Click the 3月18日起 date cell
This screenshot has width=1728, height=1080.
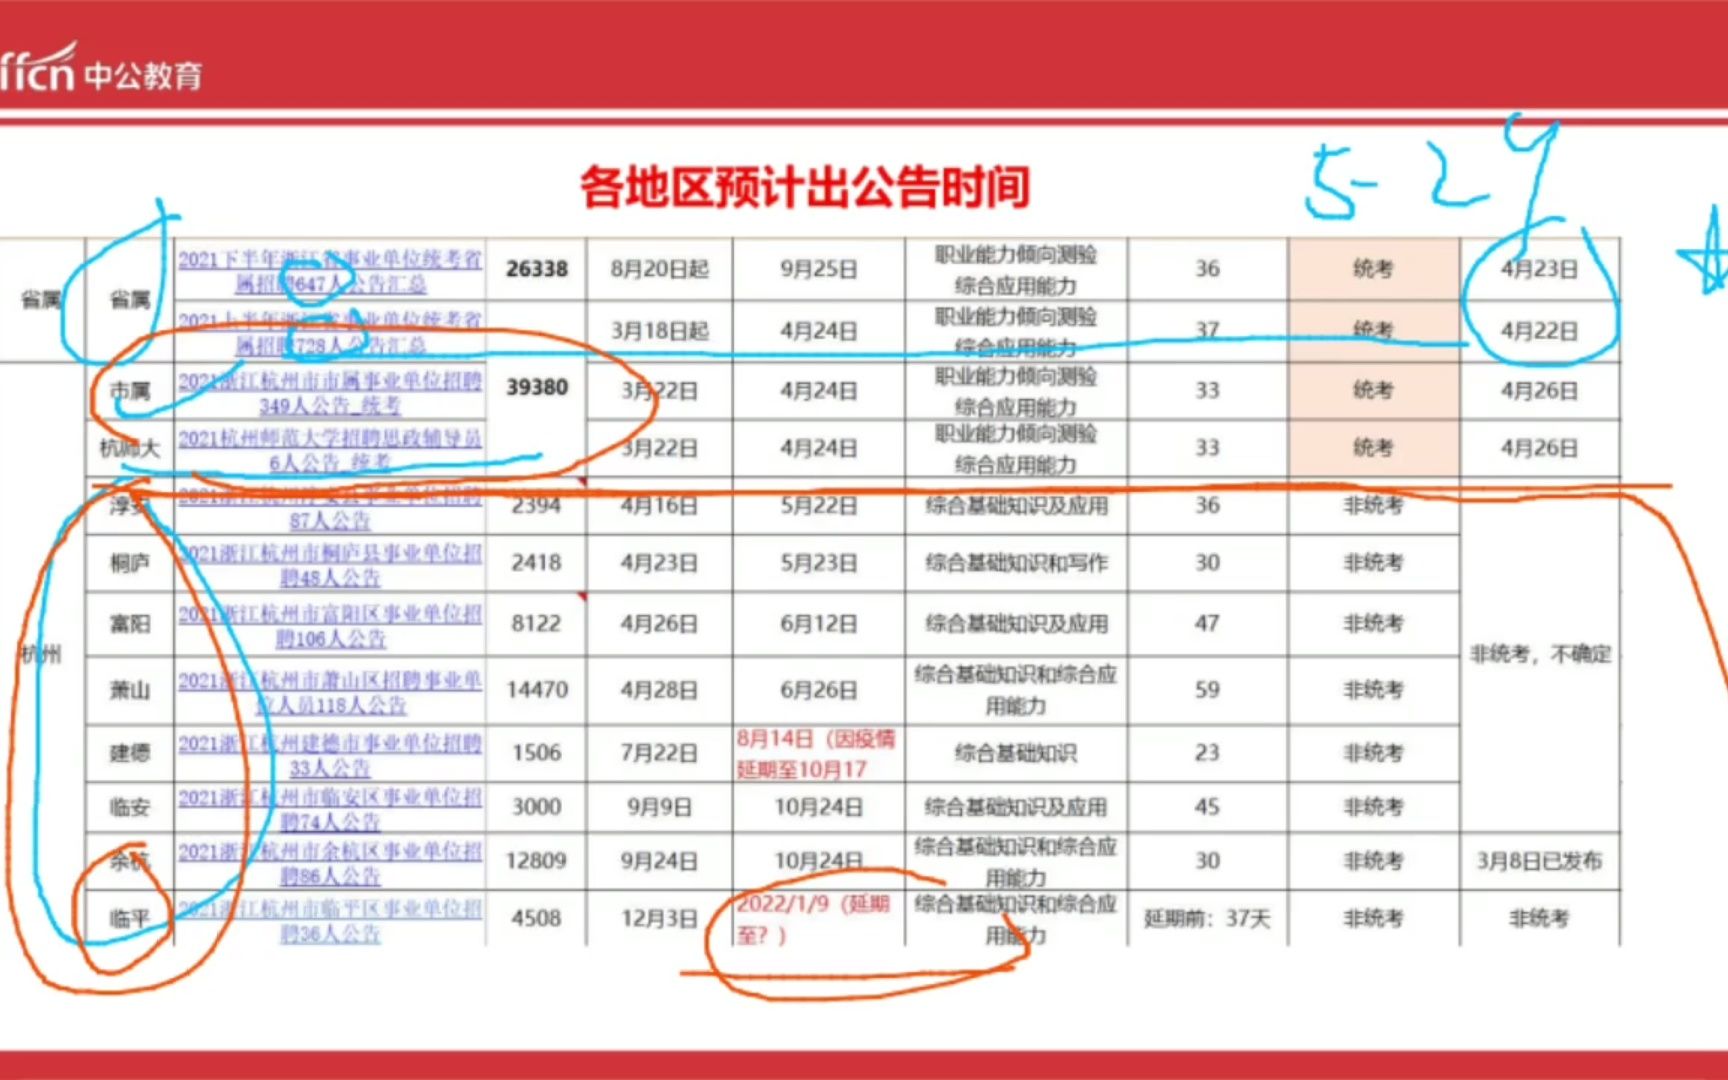pyautogui.click(x=660, y=331)
